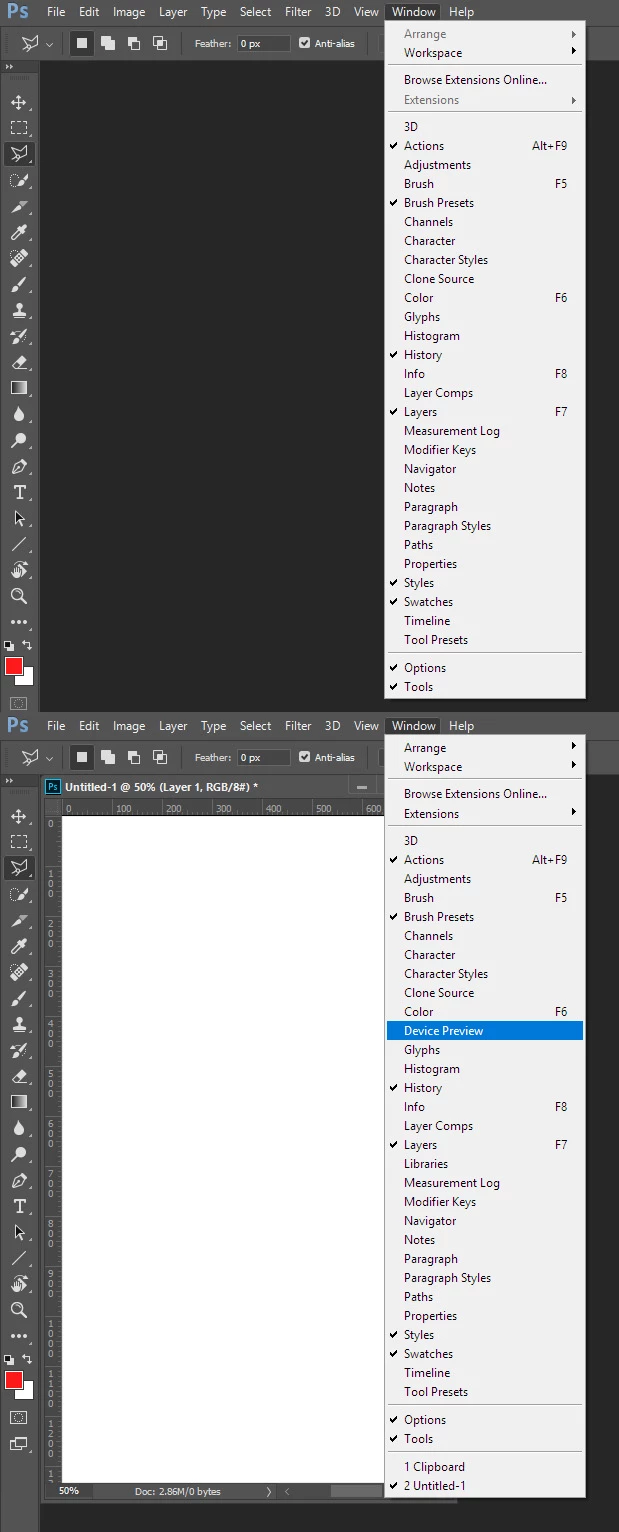Click Browse Extensions Online in no-document window menu
The image size is (619, 1532).
pyautogui.click(x=485, y=80)
